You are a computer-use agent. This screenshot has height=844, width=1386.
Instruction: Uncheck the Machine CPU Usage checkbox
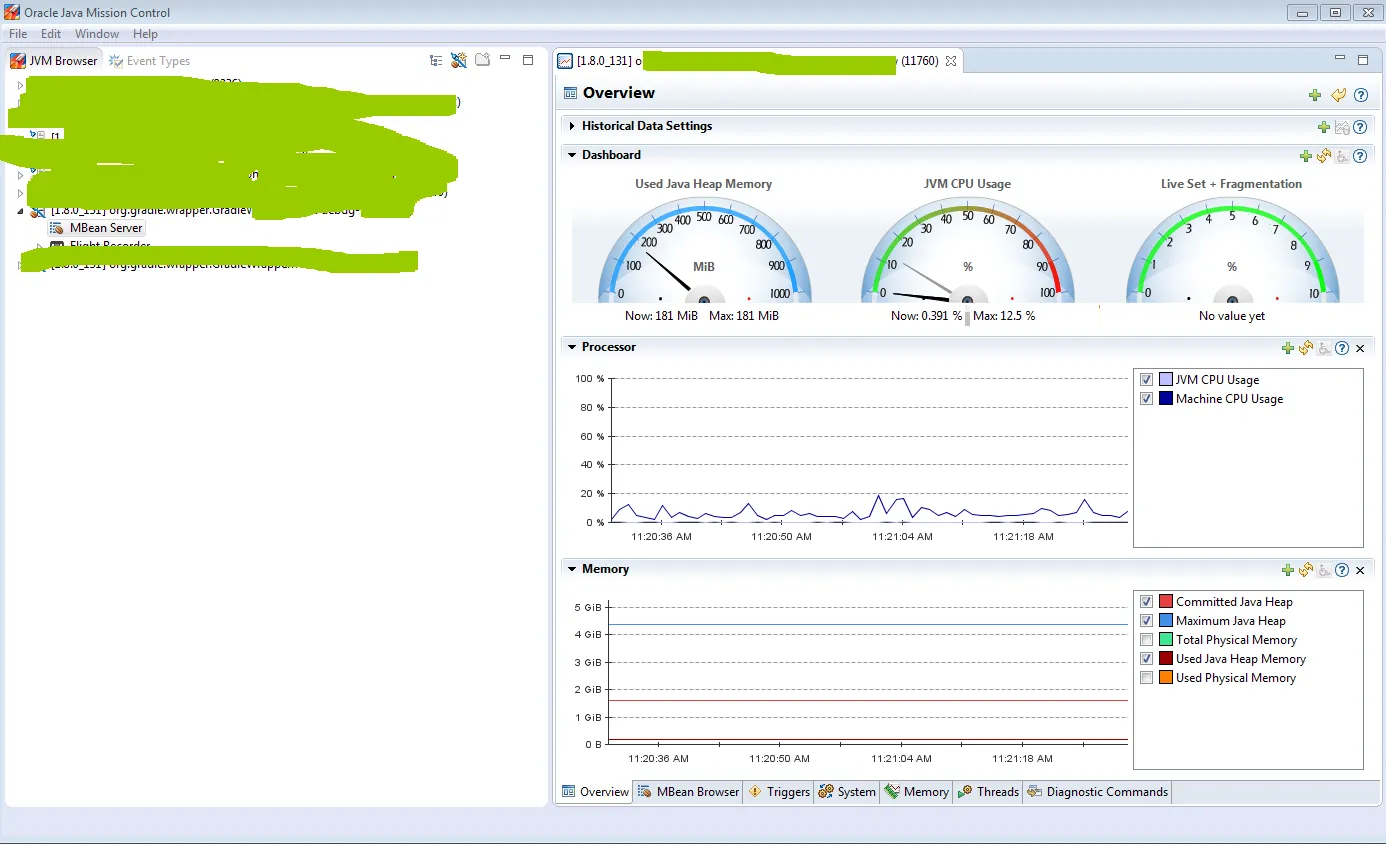[1147, 399]
